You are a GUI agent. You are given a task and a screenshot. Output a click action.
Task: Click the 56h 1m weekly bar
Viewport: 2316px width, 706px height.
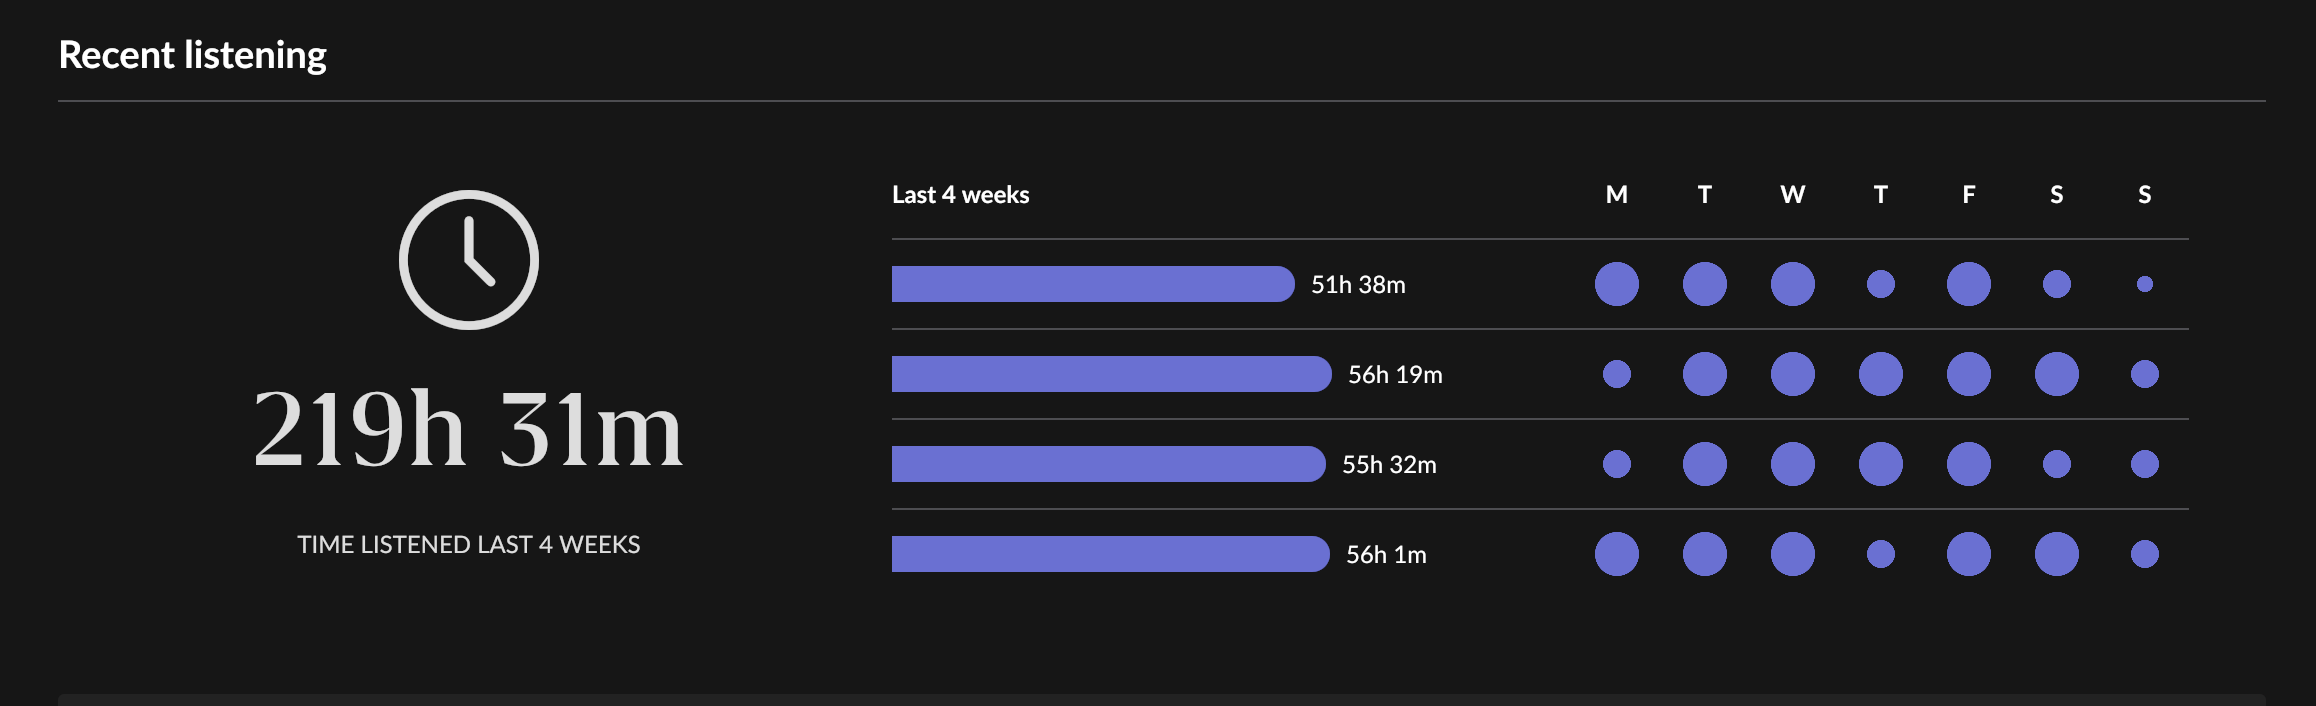[1109, 554]
